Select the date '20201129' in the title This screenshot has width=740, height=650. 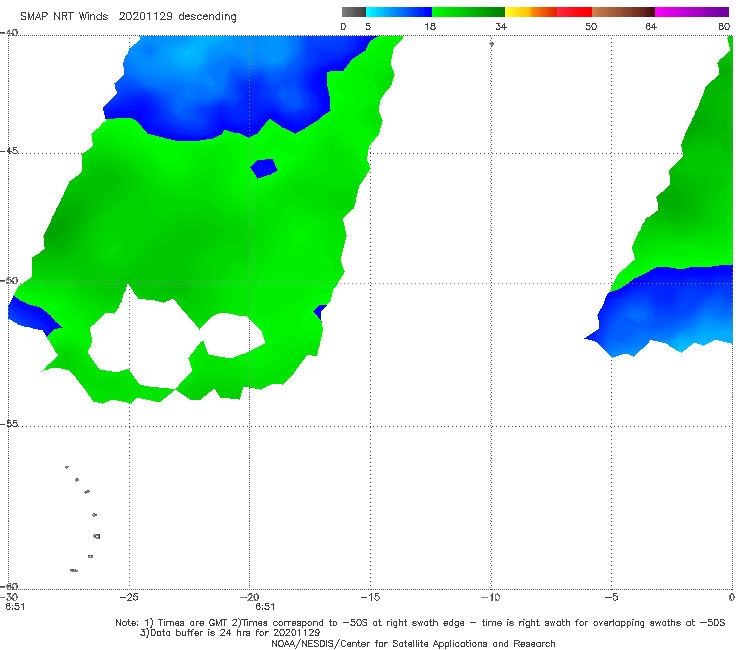coord(145,17)
